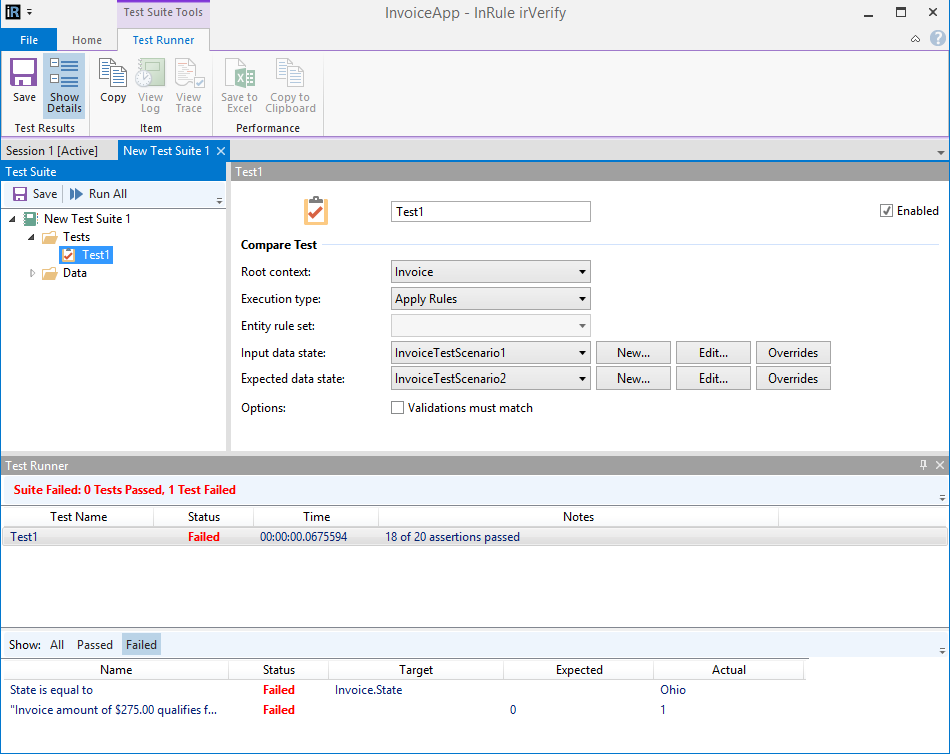950x754 pixels.
Task: Uncheck the Enabled checkbox
Action: pyautogui.click(x=886, y=211)
